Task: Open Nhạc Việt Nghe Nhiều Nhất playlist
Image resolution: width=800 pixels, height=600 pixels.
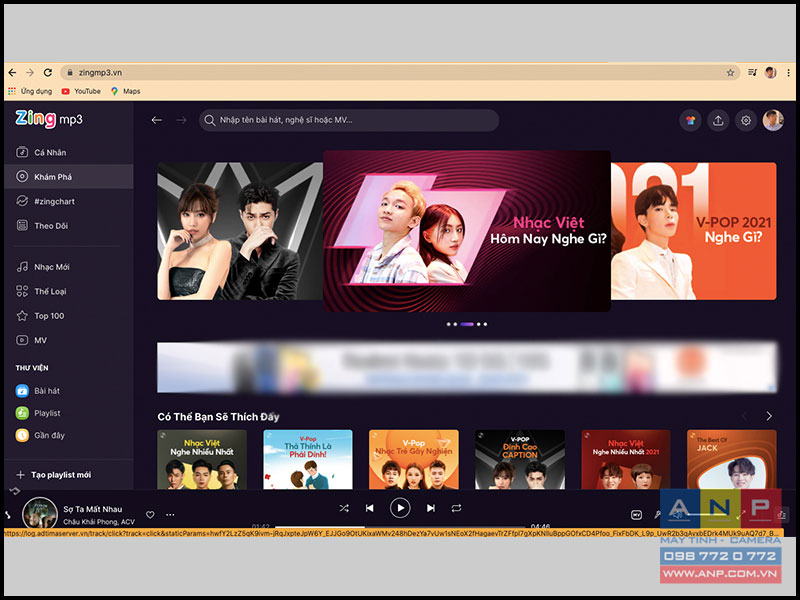Action: (x=202, y=459)
